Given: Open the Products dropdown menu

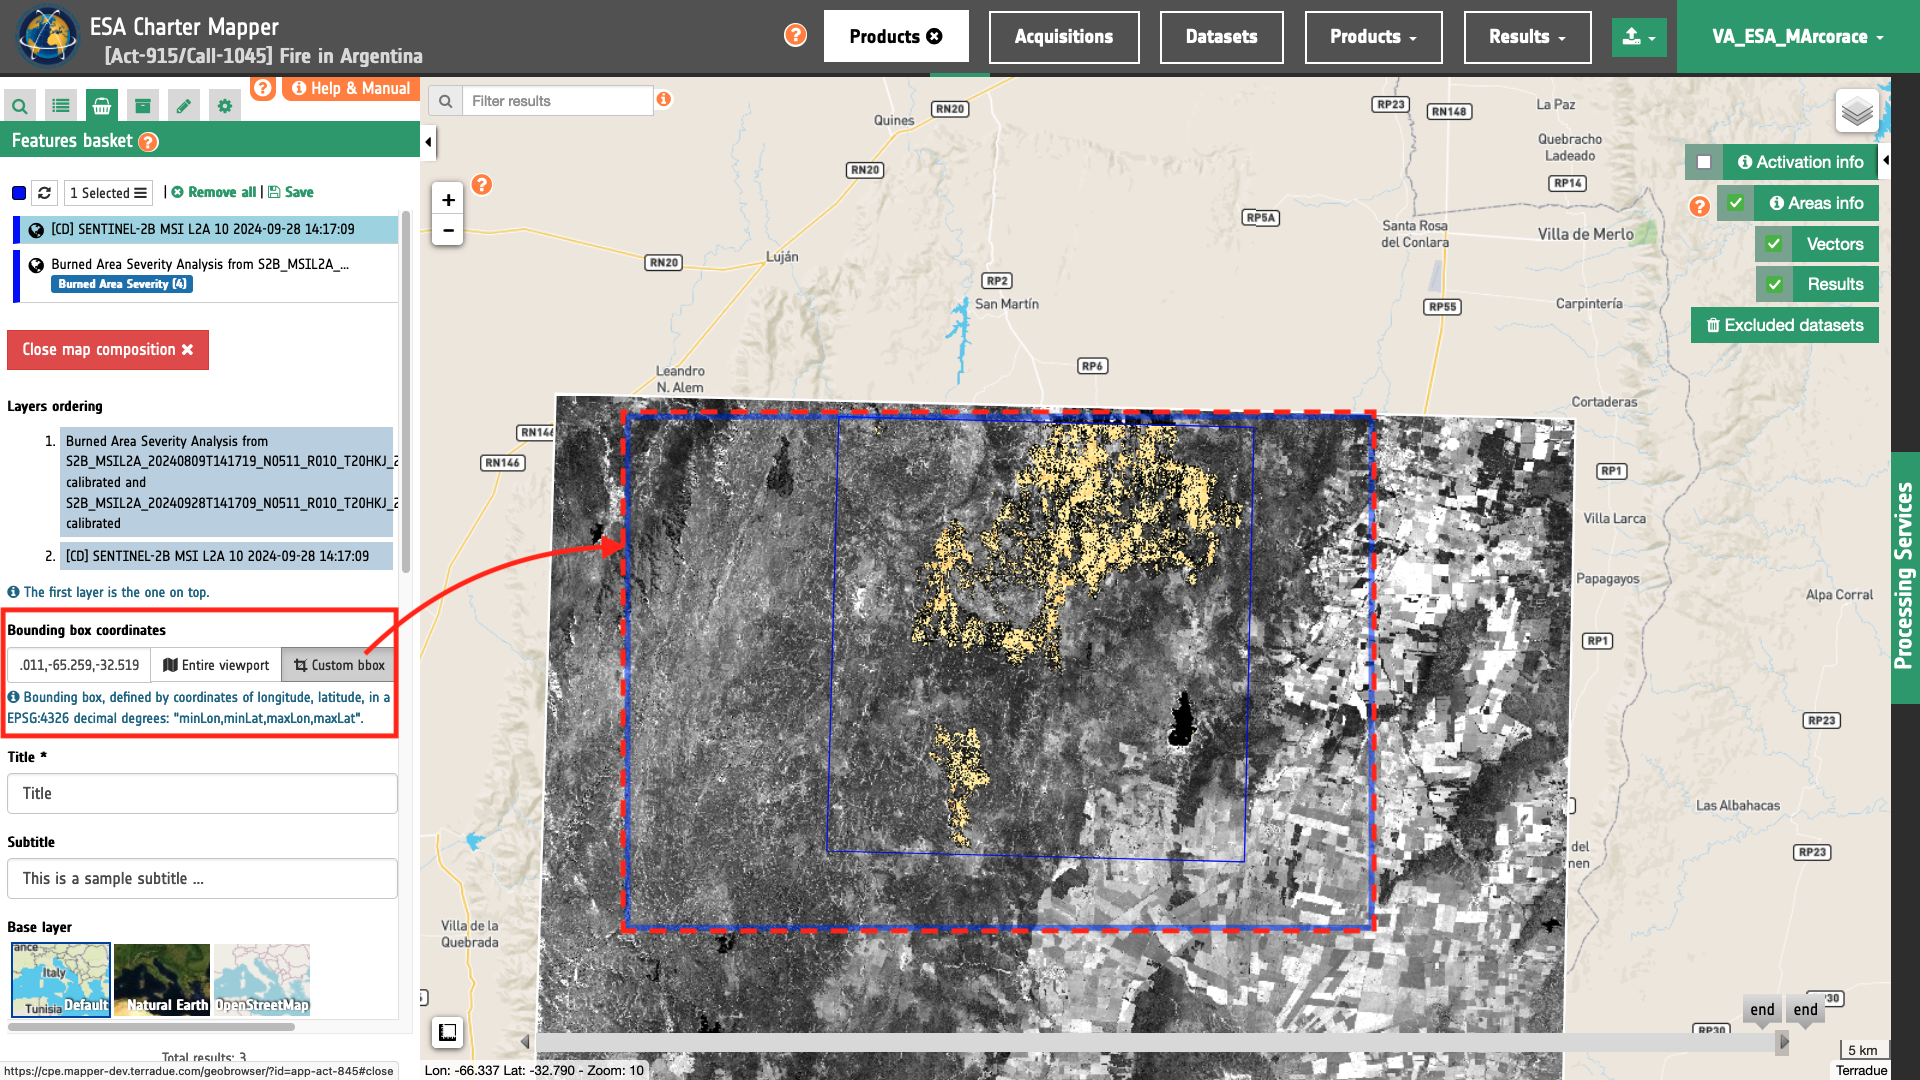Looking at the screenshot, I should pos(1373,37).
